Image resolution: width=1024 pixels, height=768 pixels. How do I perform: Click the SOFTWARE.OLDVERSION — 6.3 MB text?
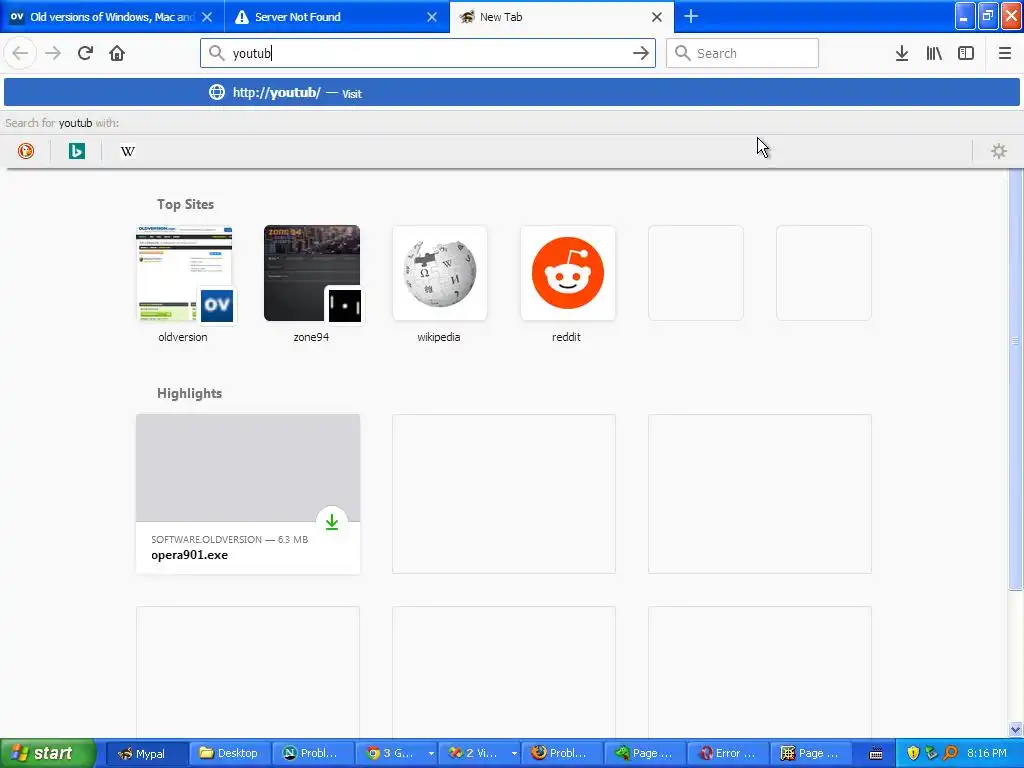pyautogui.click(x=229, y=539)
